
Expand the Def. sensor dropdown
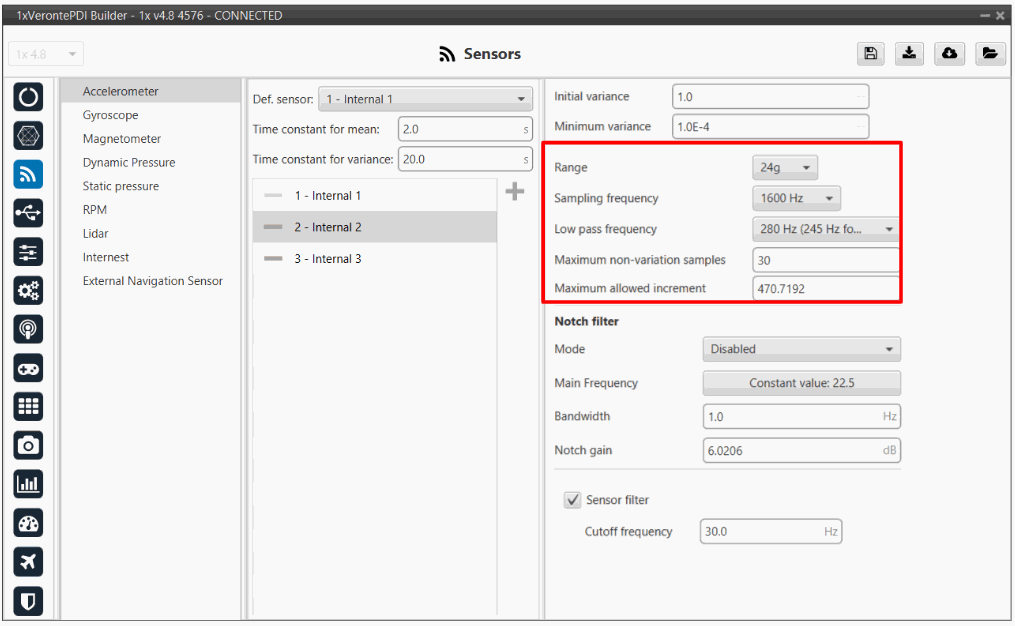(x=425, y=99)
